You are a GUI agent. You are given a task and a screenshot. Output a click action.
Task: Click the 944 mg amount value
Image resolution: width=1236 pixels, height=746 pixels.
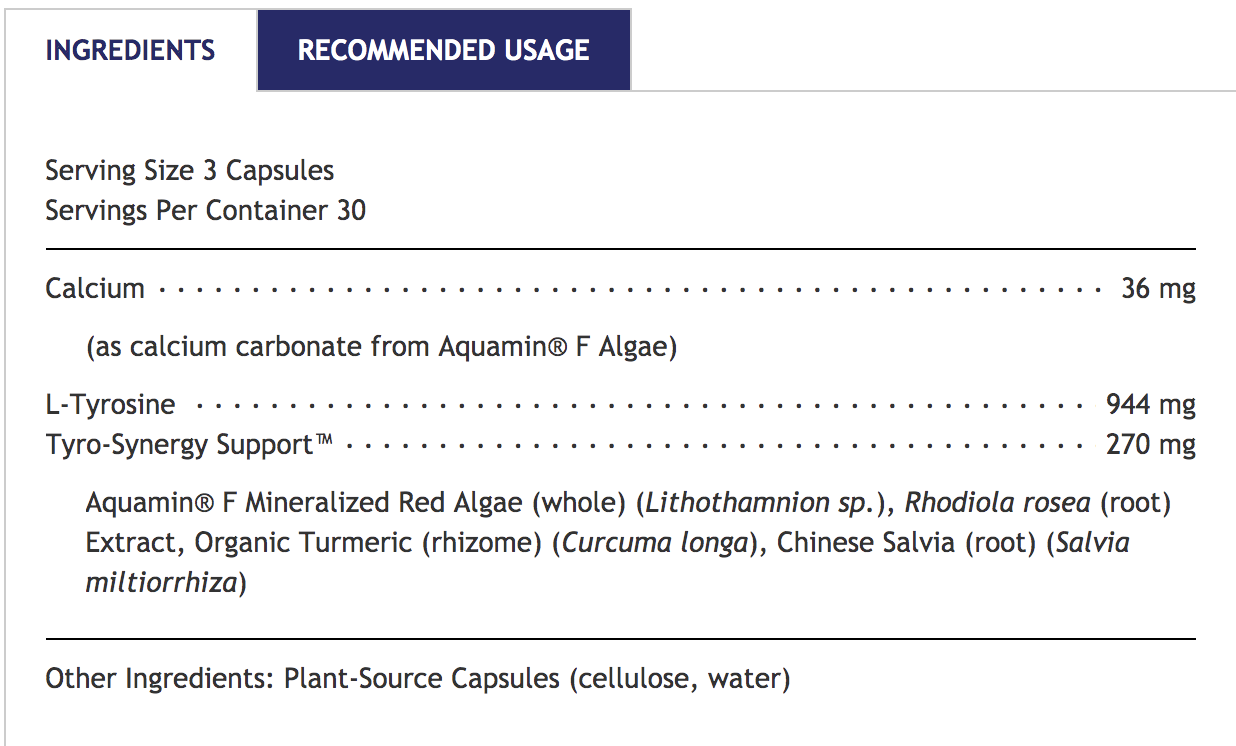pos(1150,405)
